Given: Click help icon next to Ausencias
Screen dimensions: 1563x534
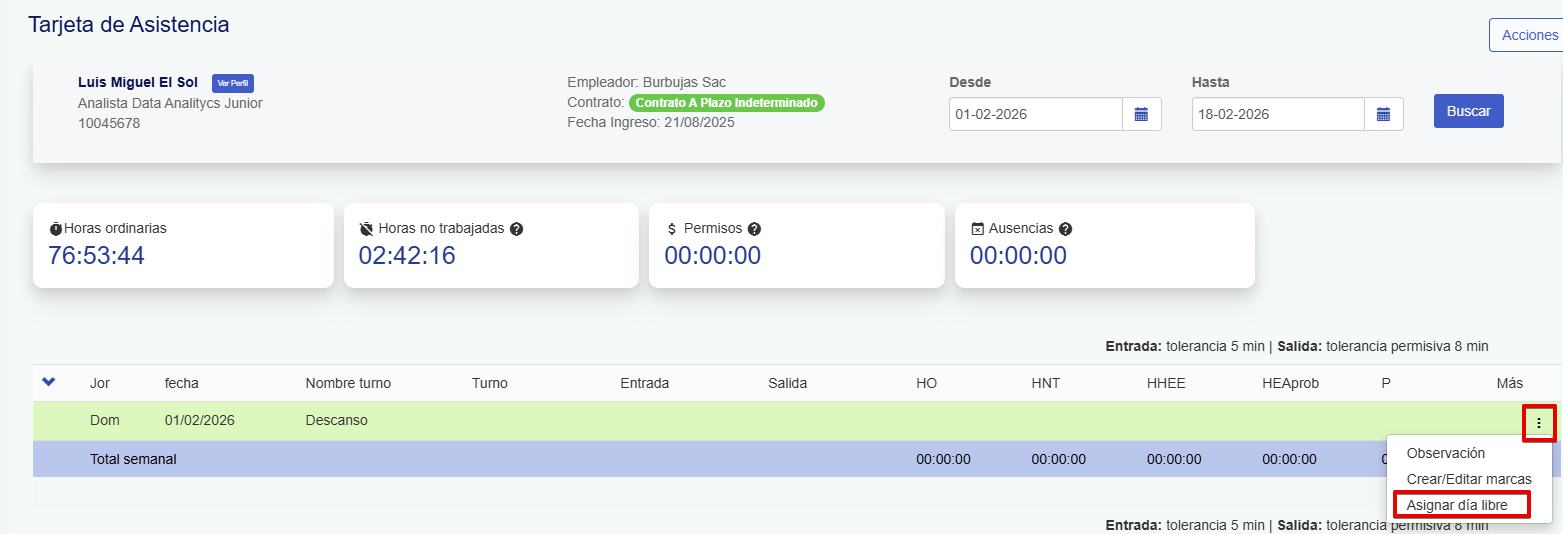Looking at the screenshot, I should [x=1065, y=229].
